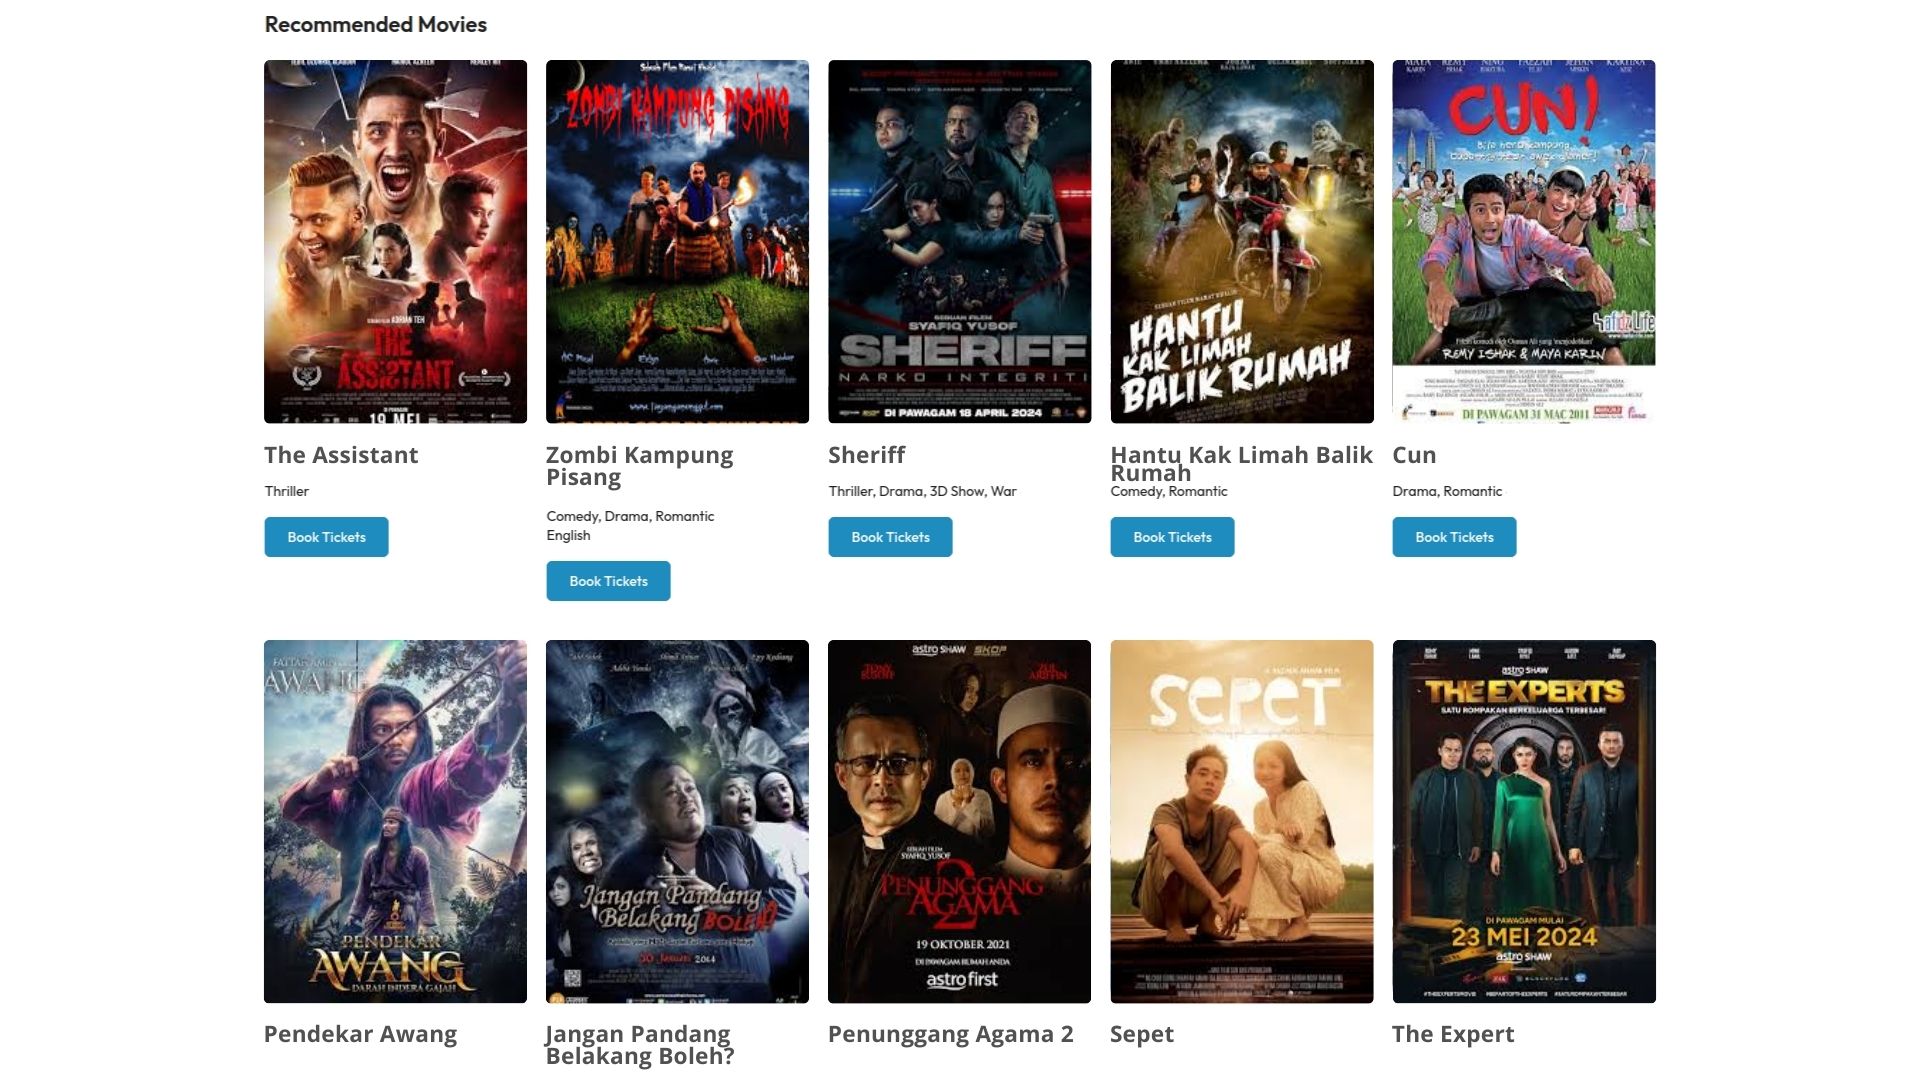
Task: Book tickets for Hantu Kak Limah
Action: [x=1172, y=537]
